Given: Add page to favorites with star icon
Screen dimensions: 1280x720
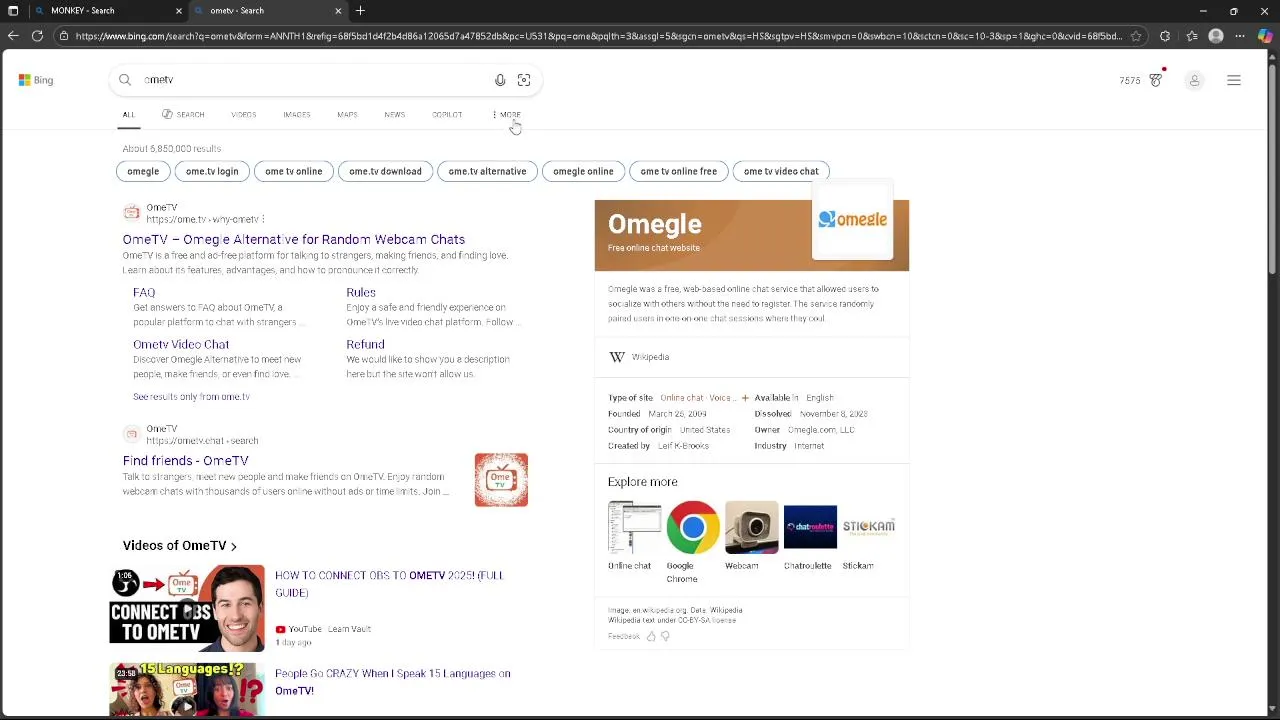Looking at the screenshot, I should coord(1136,36).
